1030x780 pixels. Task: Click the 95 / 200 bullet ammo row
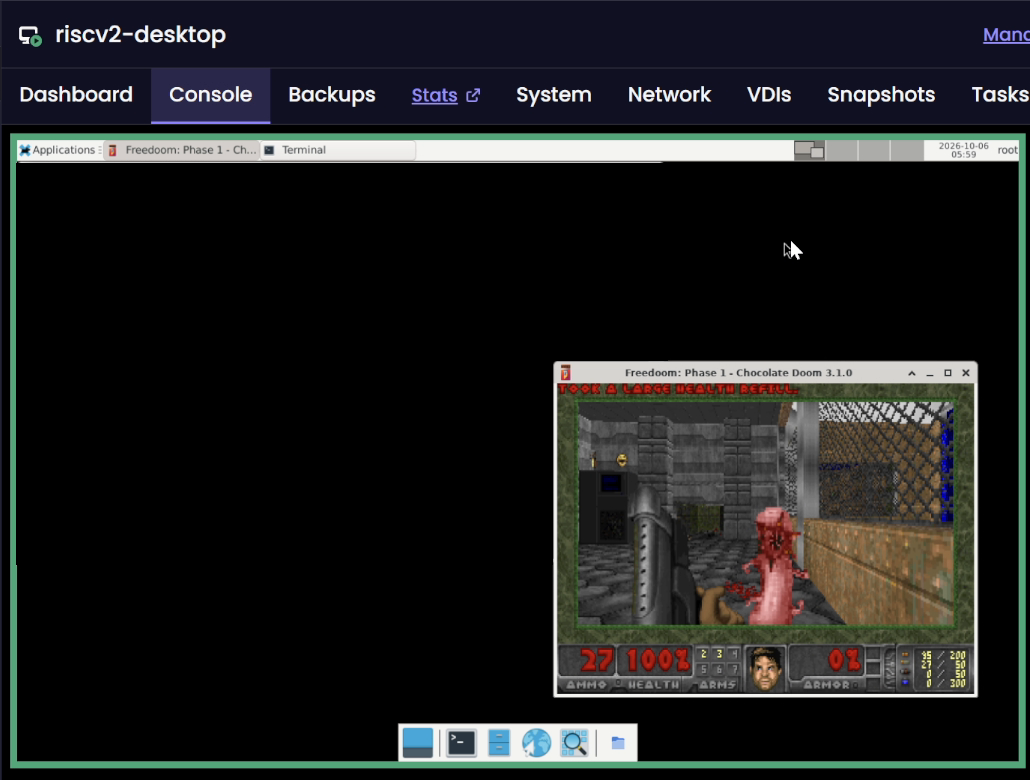(x=943, y=655)
